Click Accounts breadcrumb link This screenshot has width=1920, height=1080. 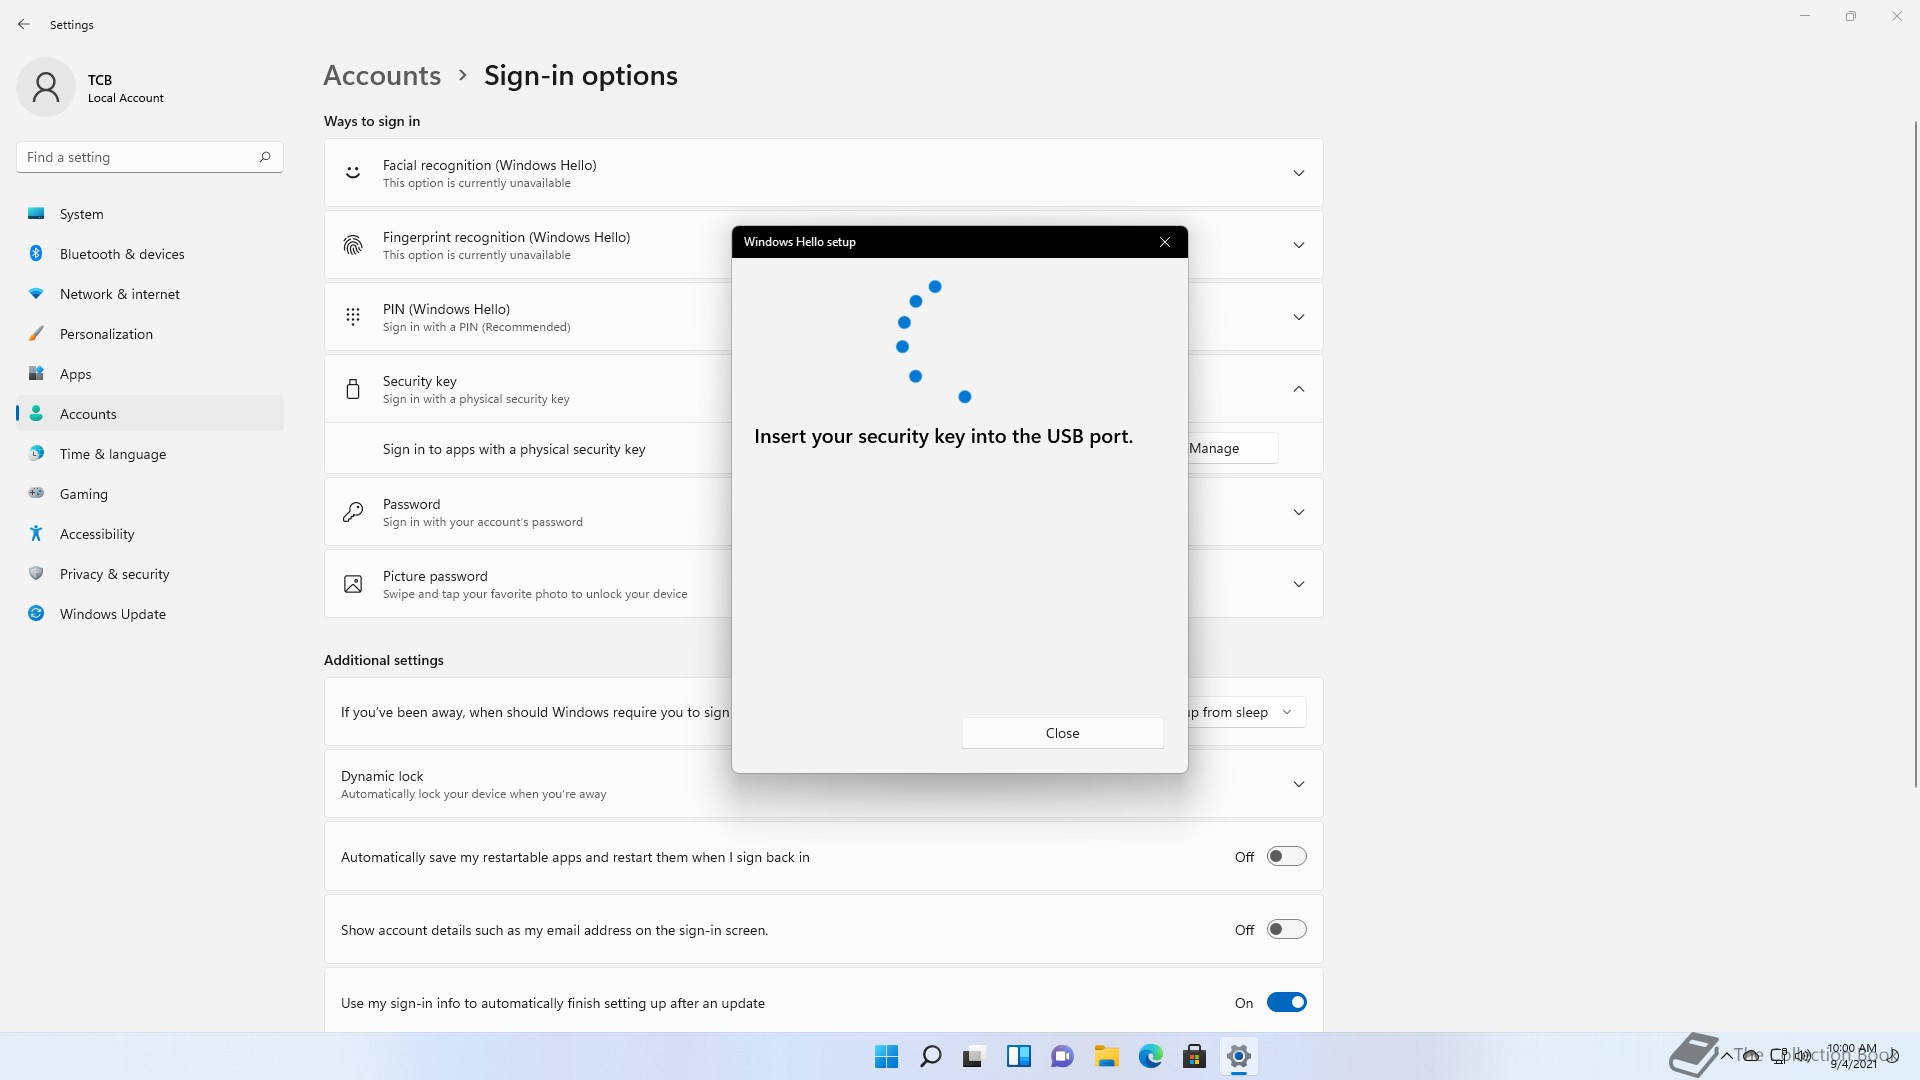point(382,75)
